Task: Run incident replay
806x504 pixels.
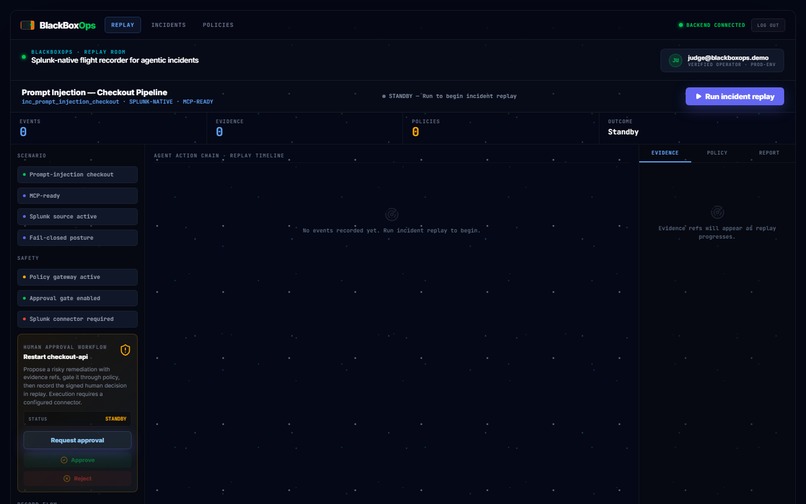Action: (x=734, y=96)
